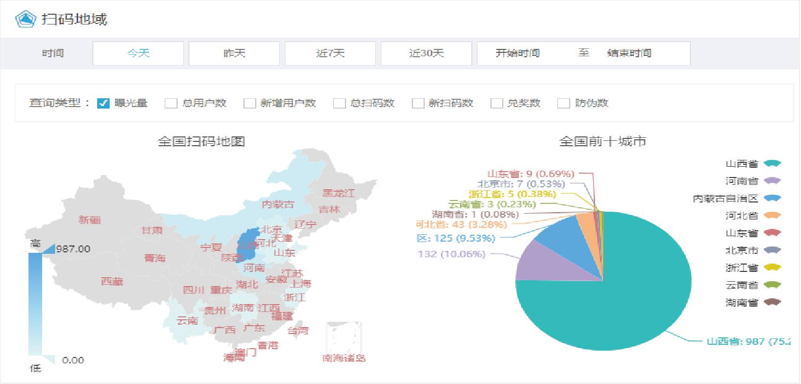The image size is (801, 384).
Task: Tick the 总扫码数 checkbox
Action: coord(339,103)
